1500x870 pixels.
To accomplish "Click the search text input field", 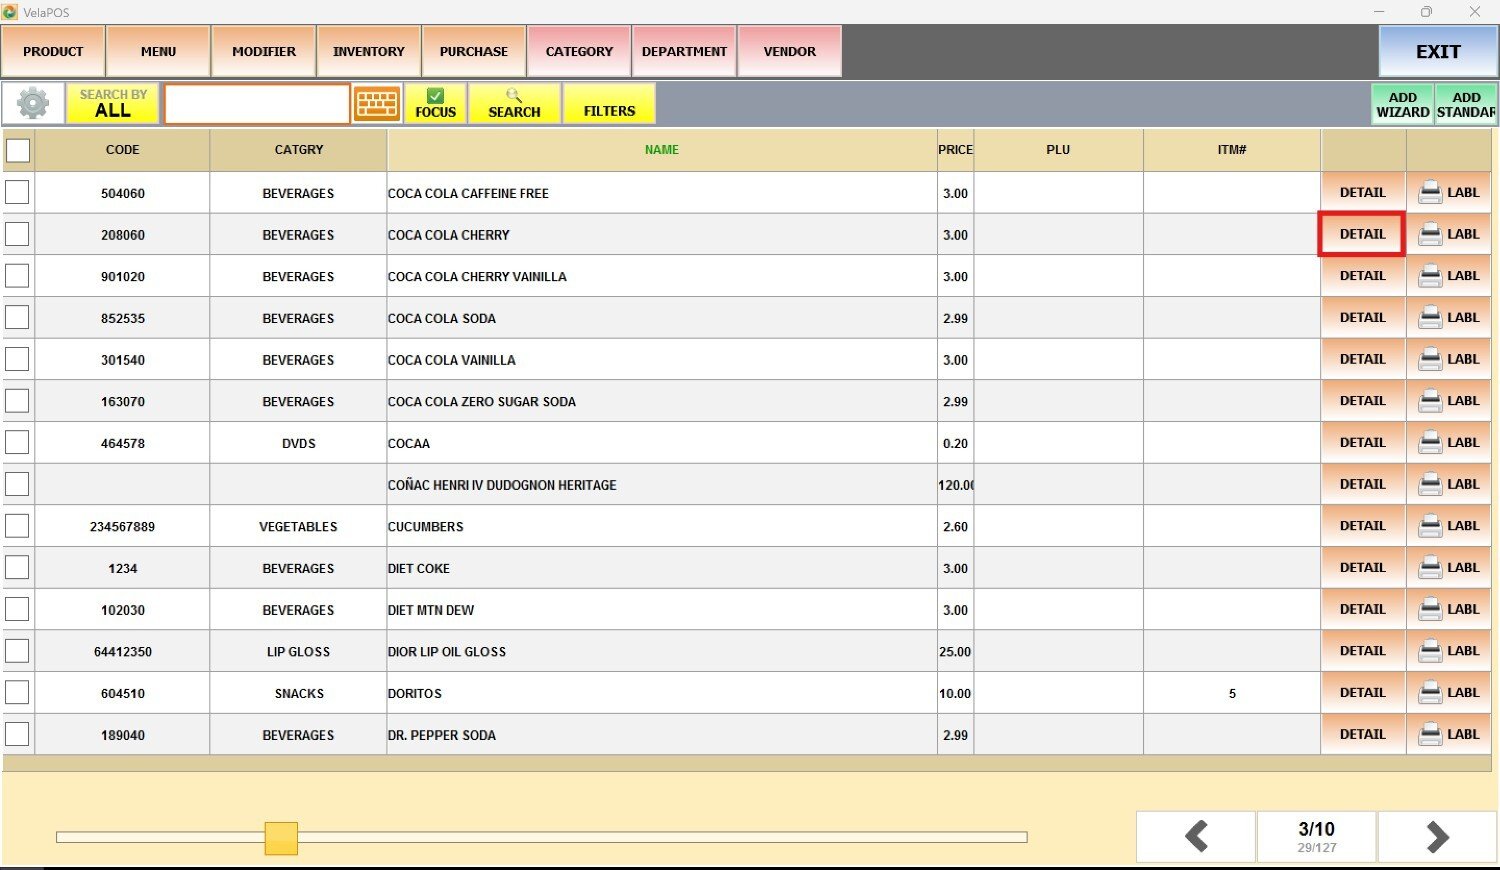I will 257,104.
